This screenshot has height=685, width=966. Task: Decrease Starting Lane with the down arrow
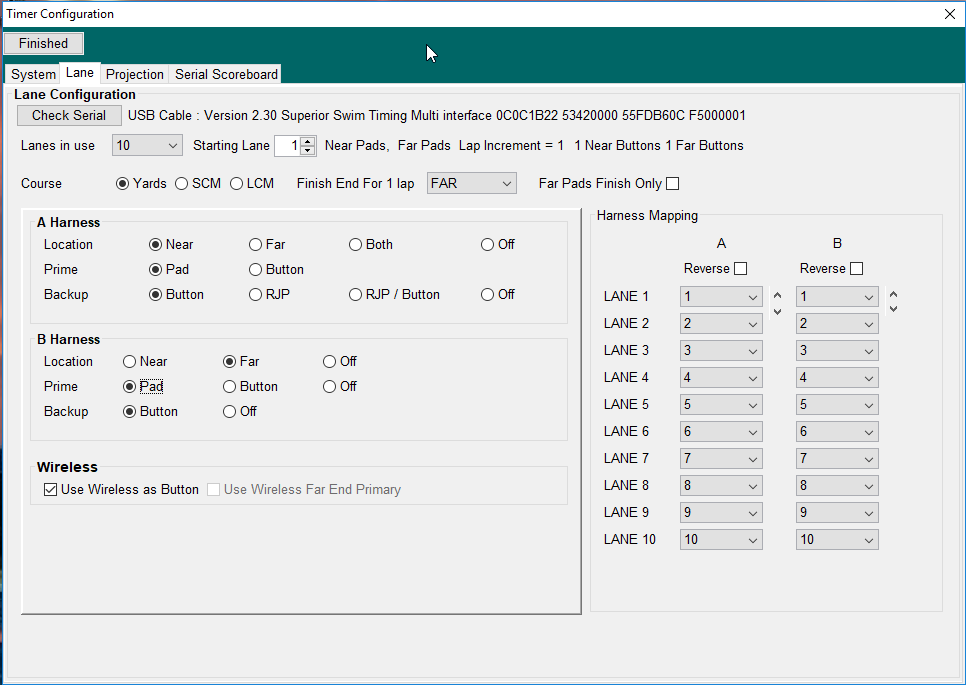(308, 151)
